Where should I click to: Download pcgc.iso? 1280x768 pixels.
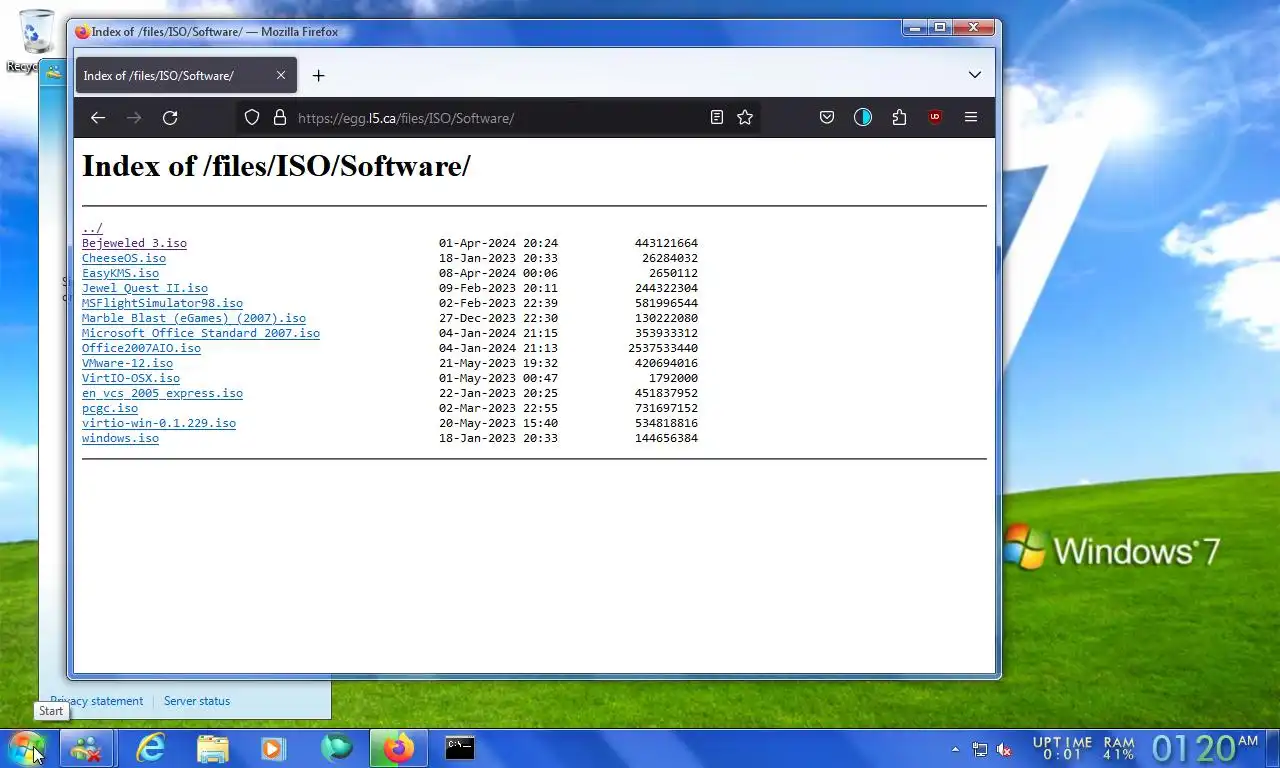pyautogui.click(x=110, y=408)
